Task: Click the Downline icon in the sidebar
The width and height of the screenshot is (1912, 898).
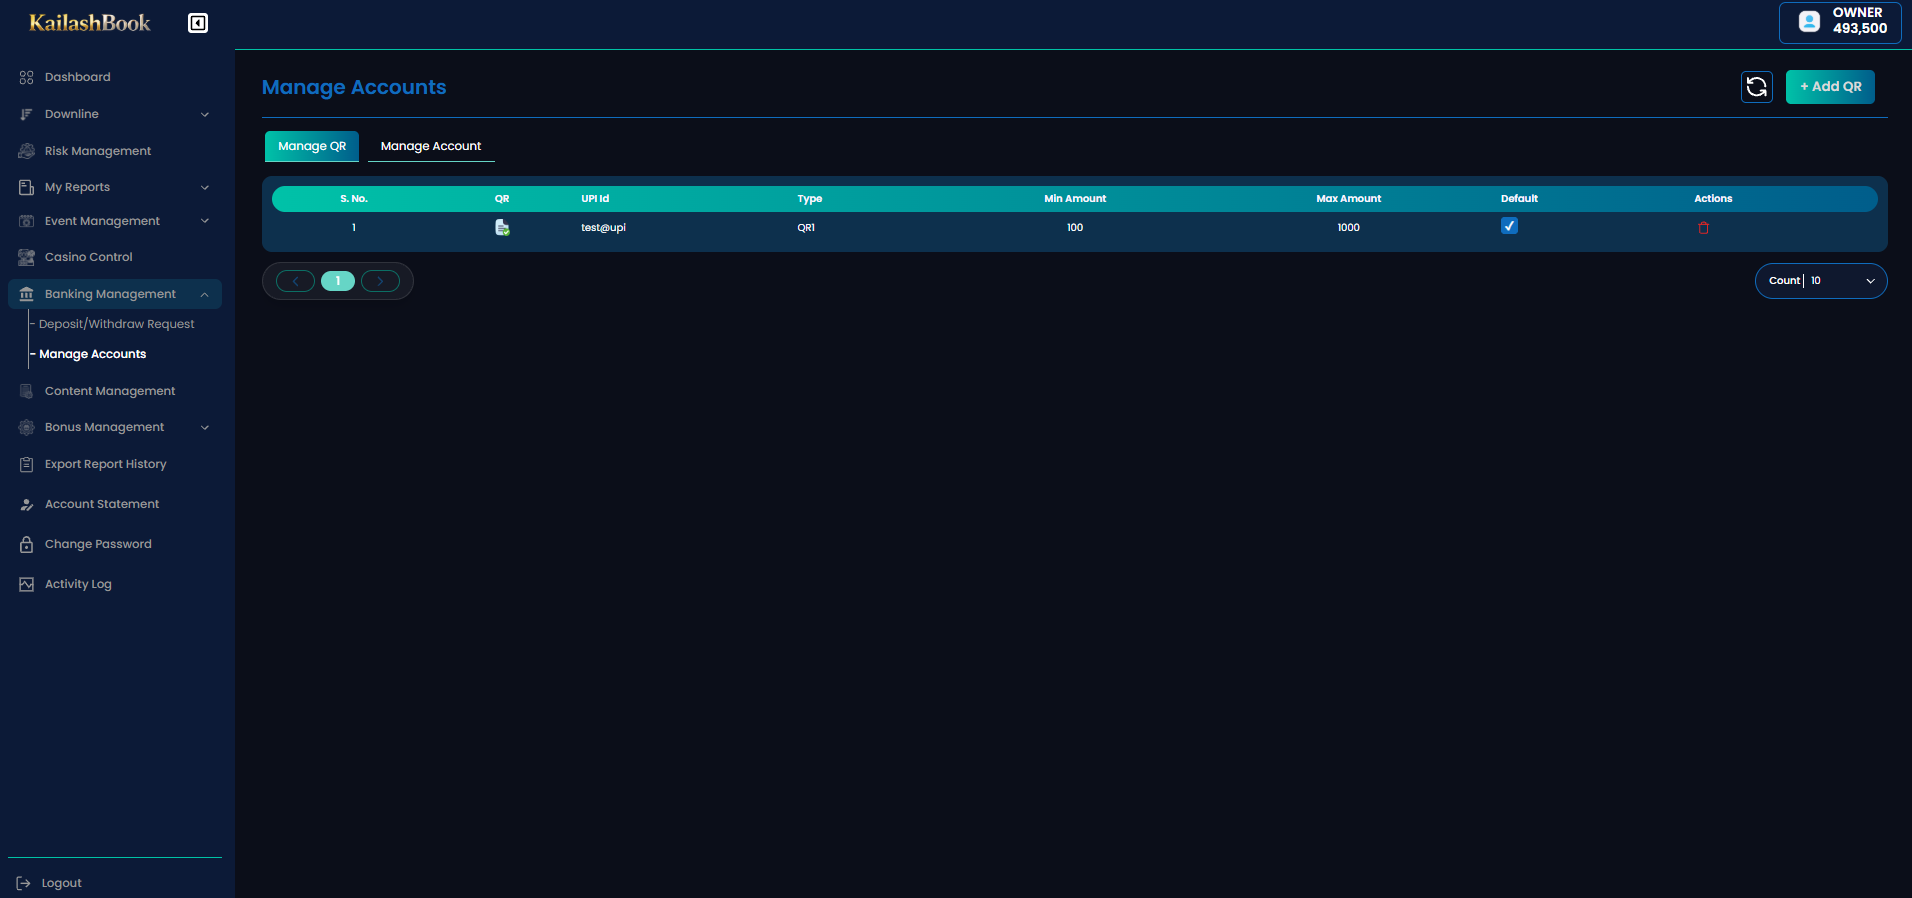Action: [27, 114]
